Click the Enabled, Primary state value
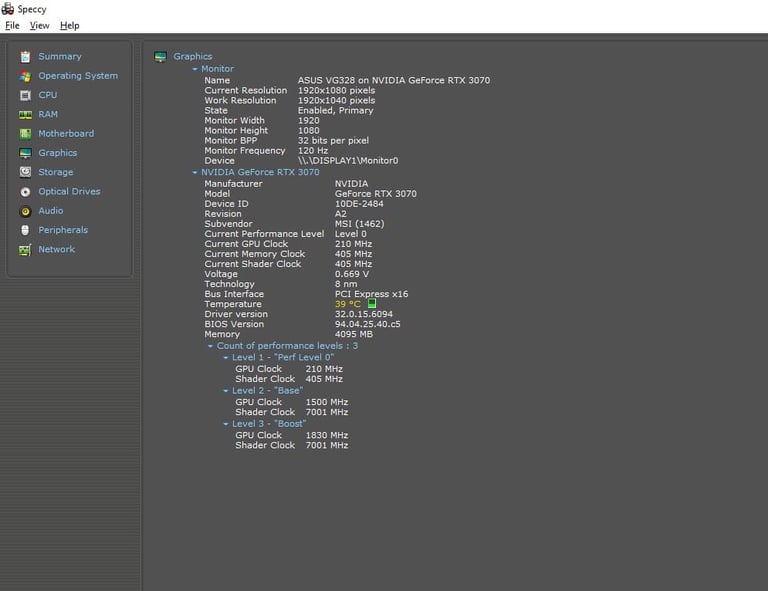The width and height of the screenshot is (768, 591). pos(336,111)
